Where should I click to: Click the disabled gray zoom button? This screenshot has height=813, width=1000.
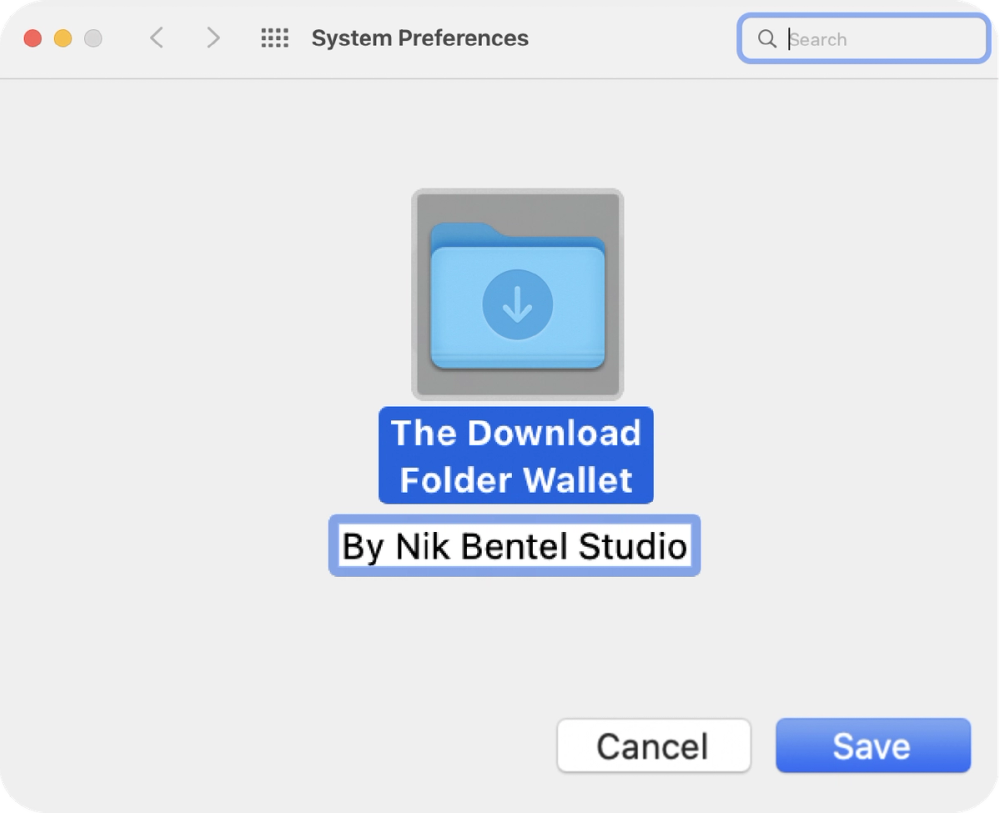point(93,38)
